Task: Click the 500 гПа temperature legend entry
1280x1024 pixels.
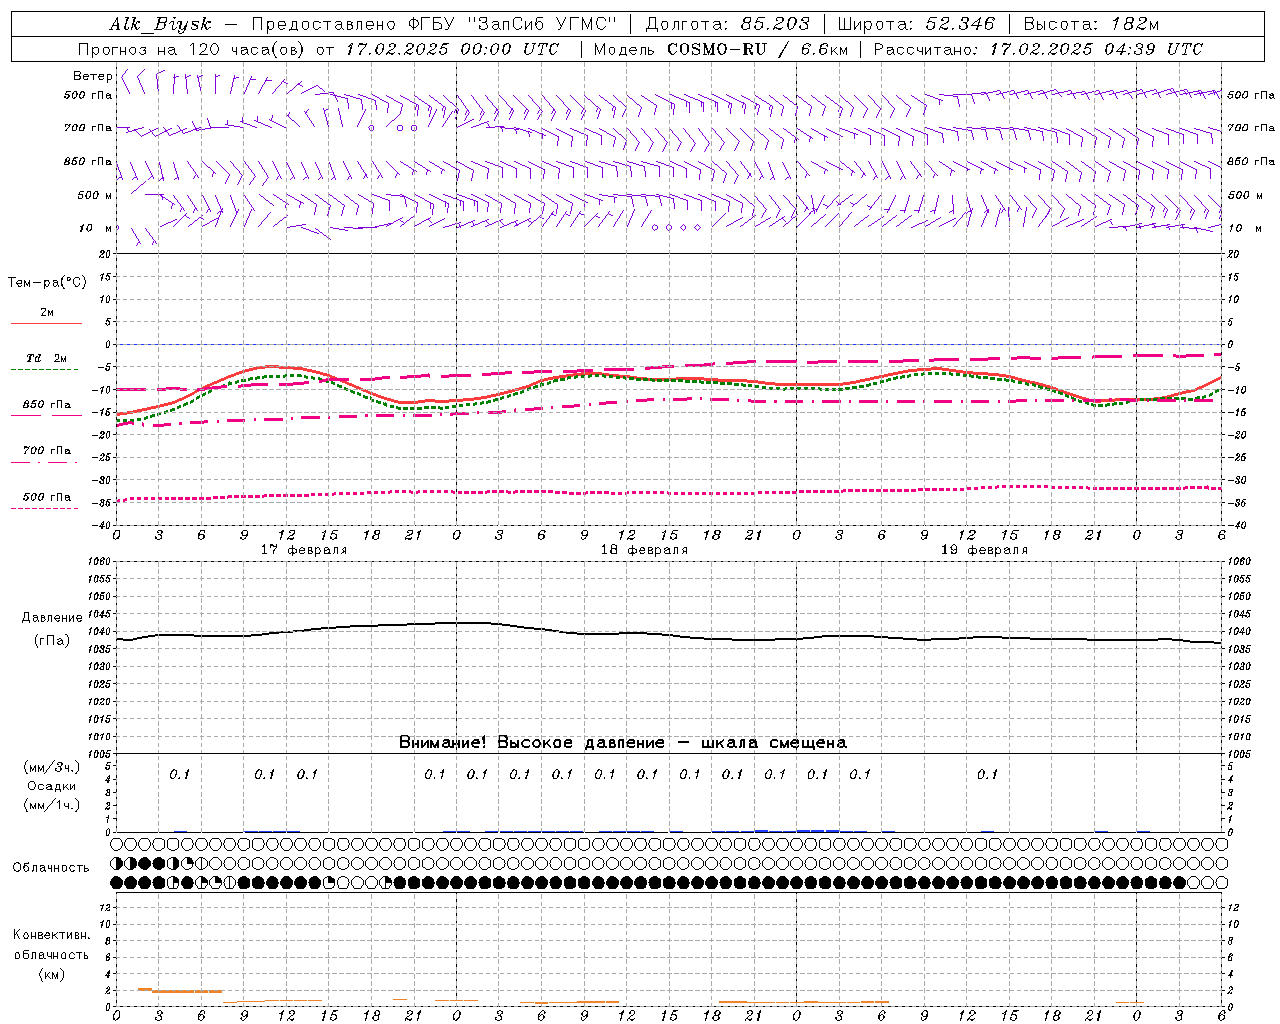Action: pyautogui.click(x=47, y=497)
